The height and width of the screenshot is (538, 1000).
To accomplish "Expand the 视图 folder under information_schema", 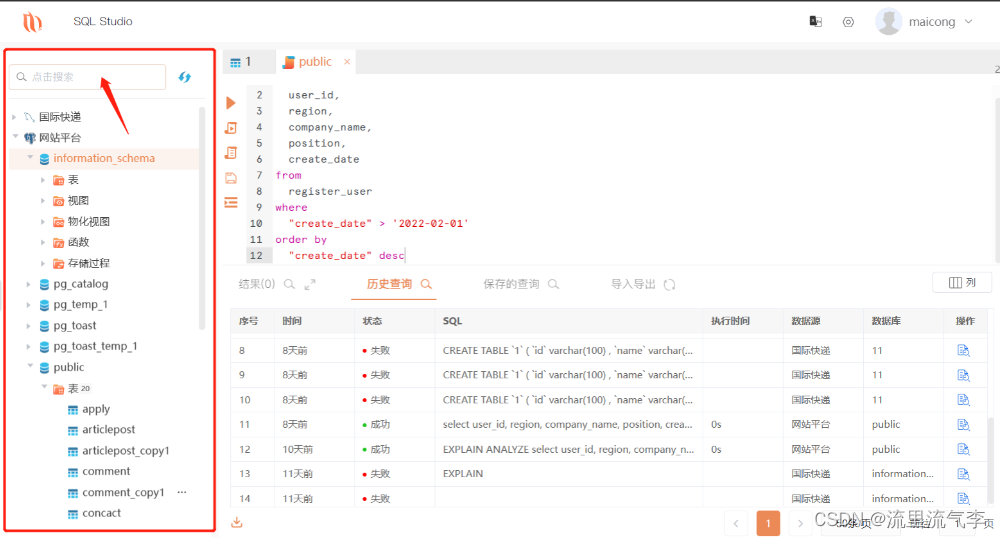I will point(43,201).
